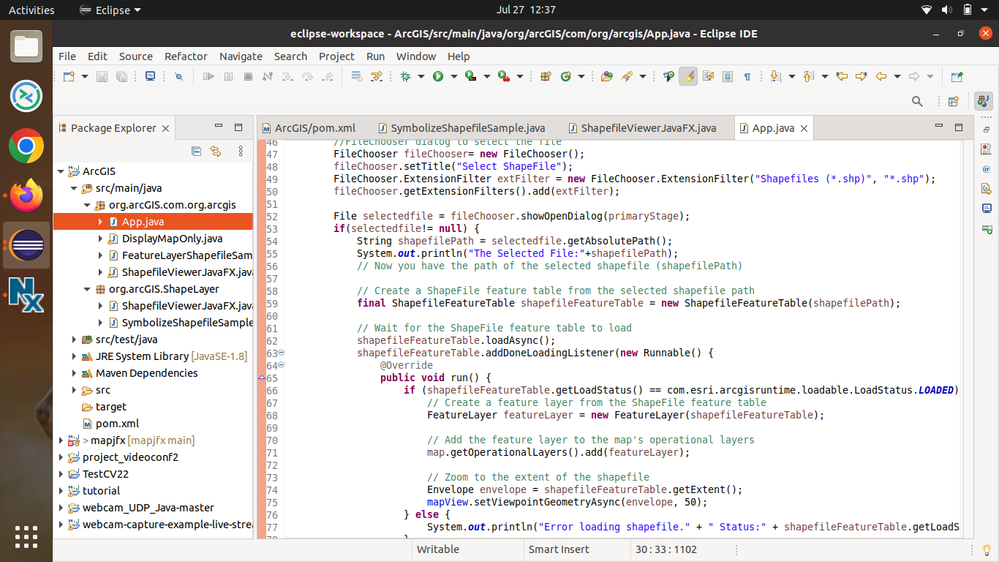
Task: Select DisplayMapOnly.java in Package Explorer
Action: pos(171,239)
